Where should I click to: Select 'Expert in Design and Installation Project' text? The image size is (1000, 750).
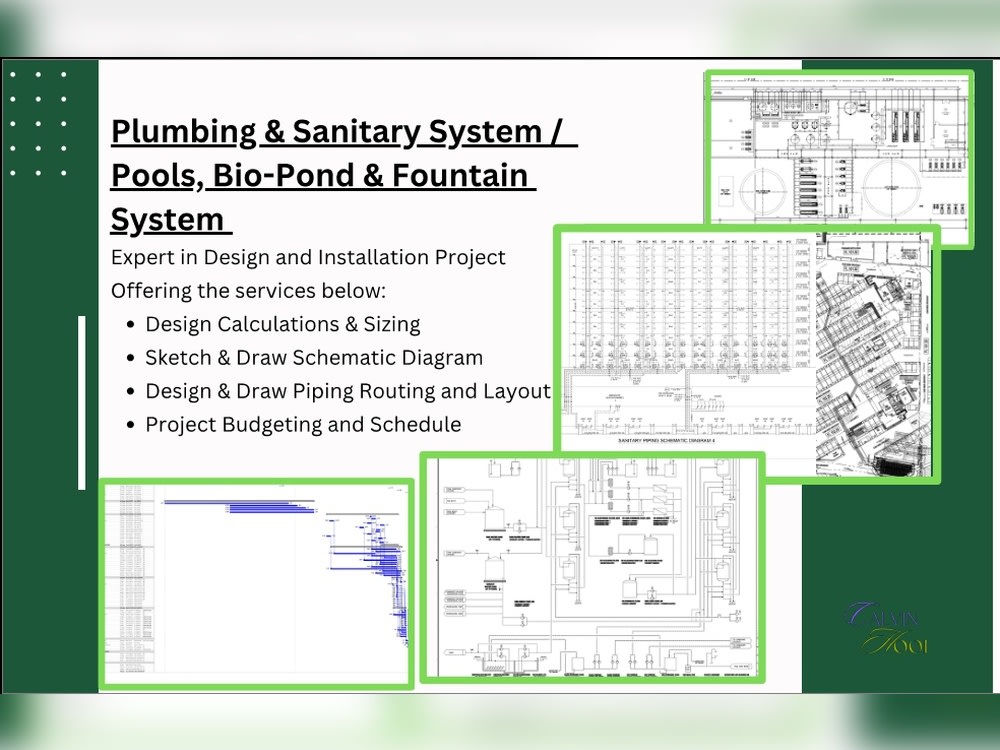click(308, 257)
